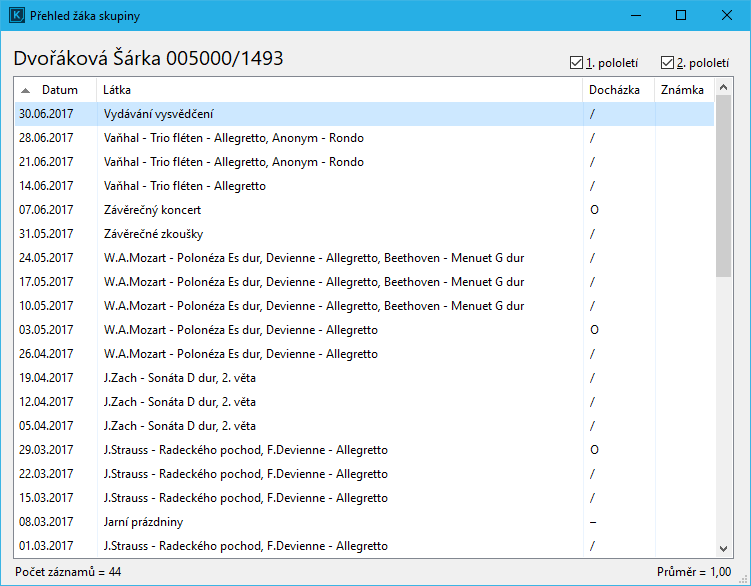The height and width of the screenshot is (586, 751).
Task: Click the K application icon in title bar
Action: (16, 15)
